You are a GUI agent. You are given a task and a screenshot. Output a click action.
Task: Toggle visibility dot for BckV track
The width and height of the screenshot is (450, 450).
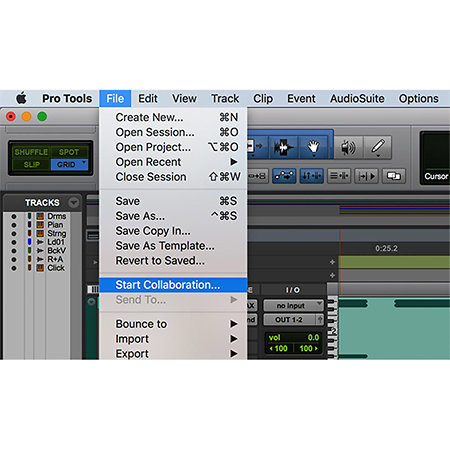pos(14,251)
